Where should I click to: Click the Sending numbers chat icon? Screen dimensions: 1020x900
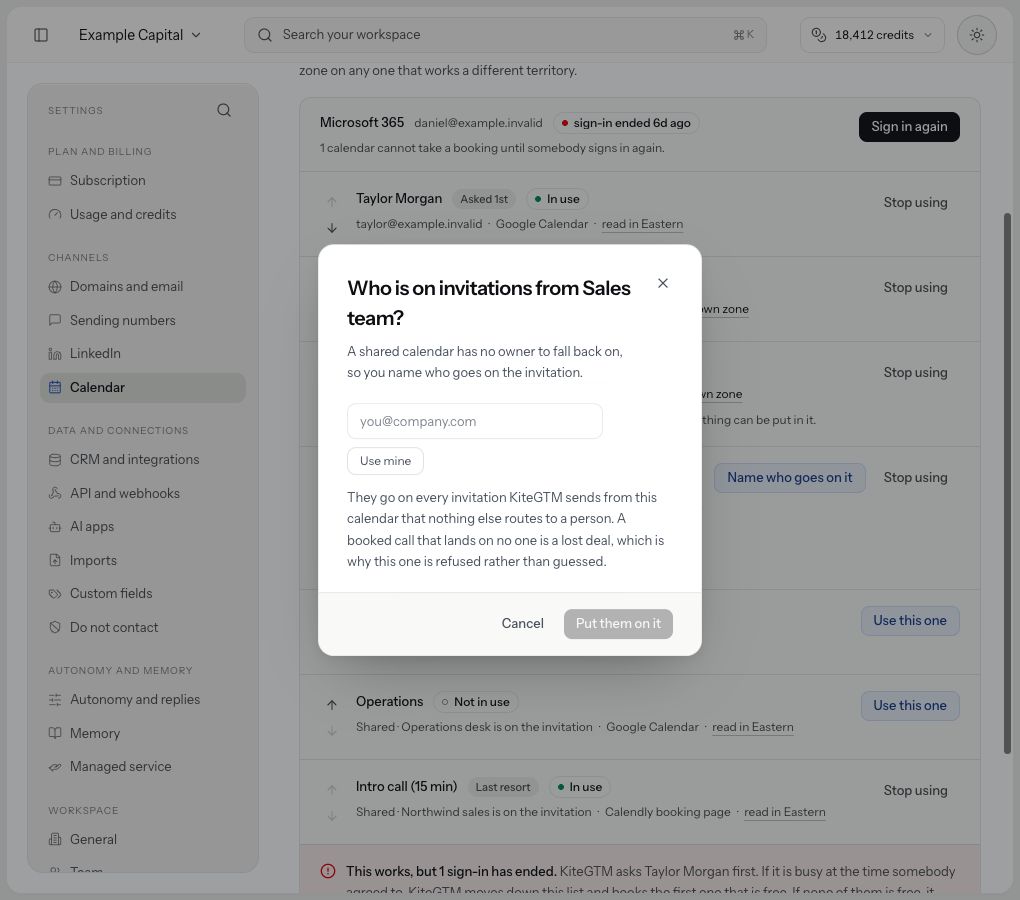point(55,321)
